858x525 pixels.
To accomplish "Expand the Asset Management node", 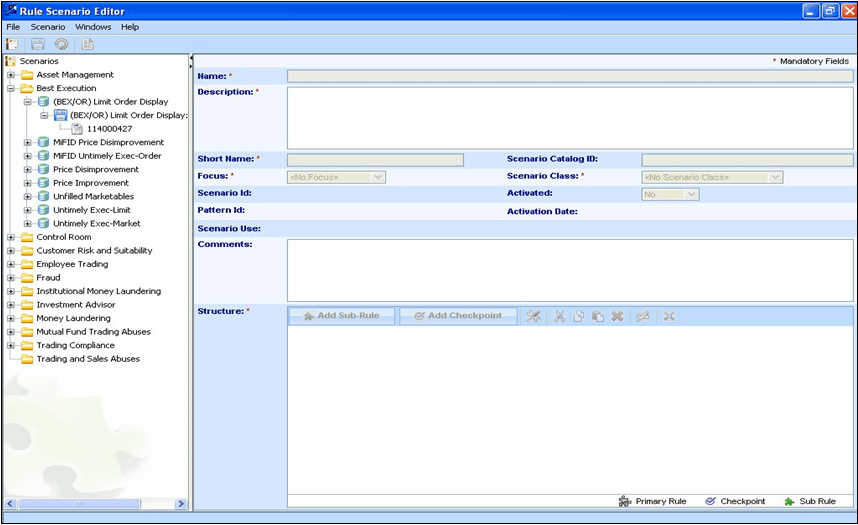I will tap(11, 75).
